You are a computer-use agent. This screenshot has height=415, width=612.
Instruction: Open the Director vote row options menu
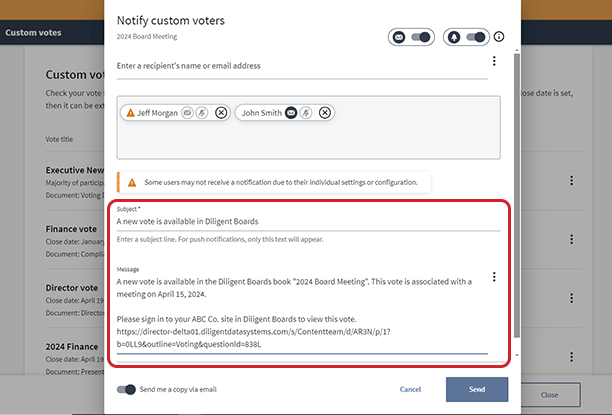pos(572,300)
